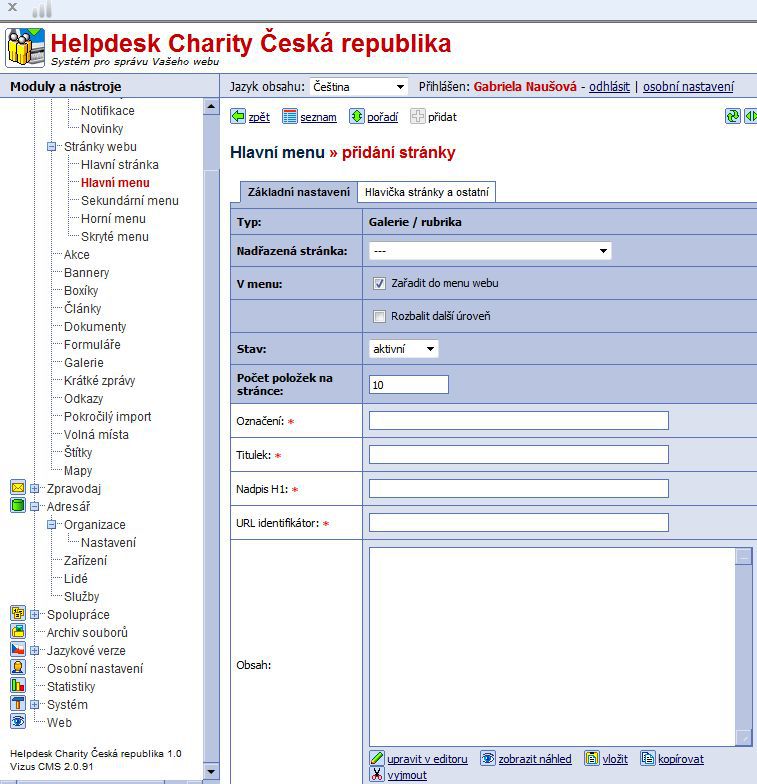Click the odhlásit link
The width and height of the screenshot is (757, 784).
pos(609,86)
